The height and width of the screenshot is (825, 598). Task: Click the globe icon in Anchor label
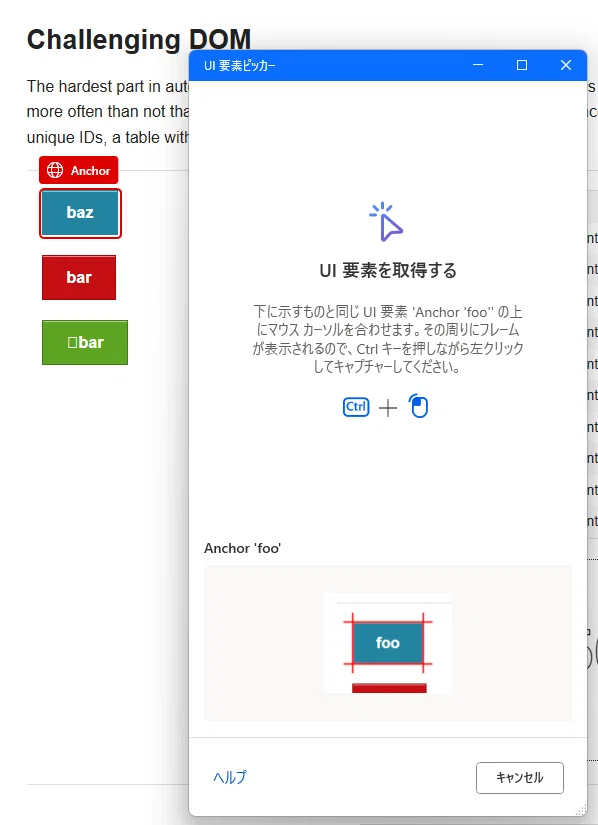tap(55, 170)
